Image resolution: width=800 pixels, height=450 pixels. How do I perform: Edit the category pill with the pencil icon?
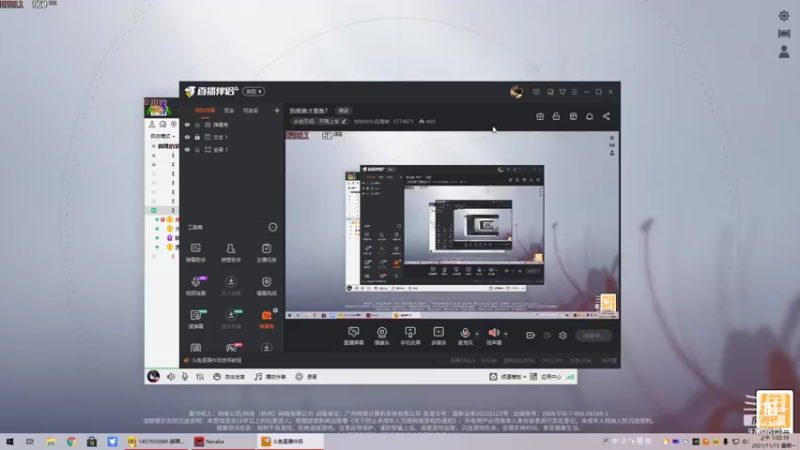[x=319, y=121]
